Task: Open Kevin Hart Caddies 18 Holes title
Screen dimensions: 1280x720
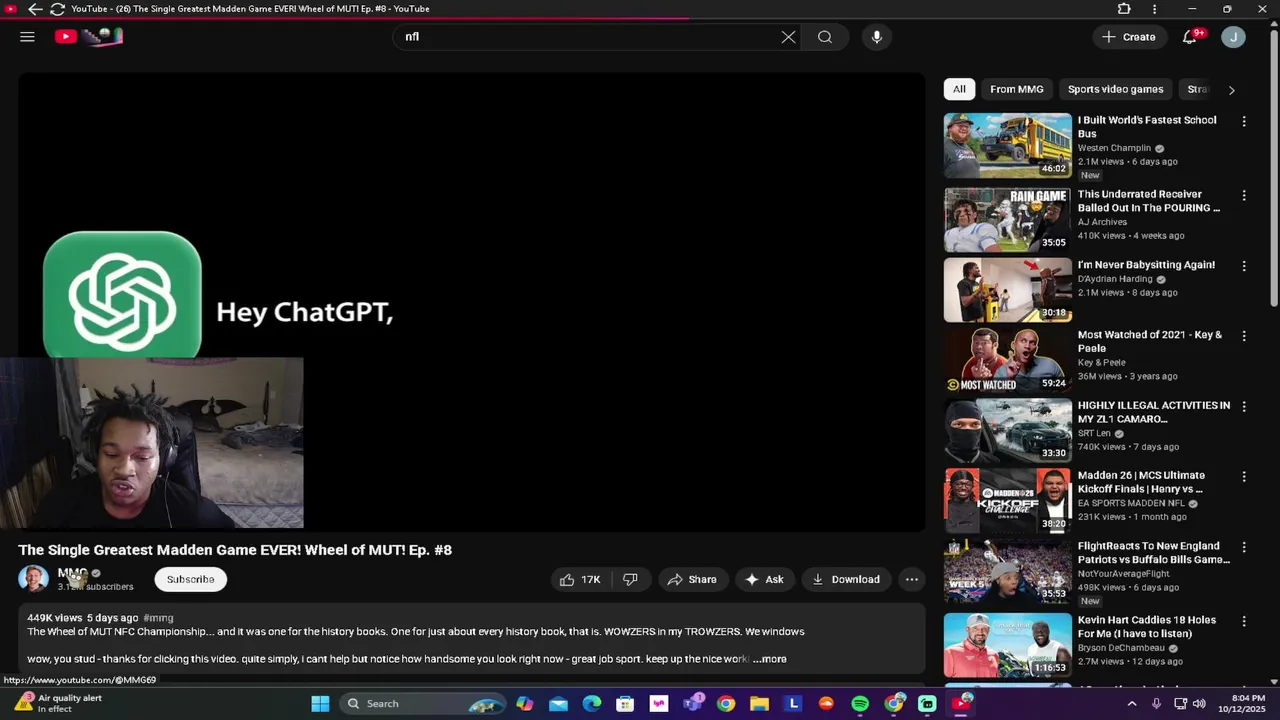Action: point(1147,627)
